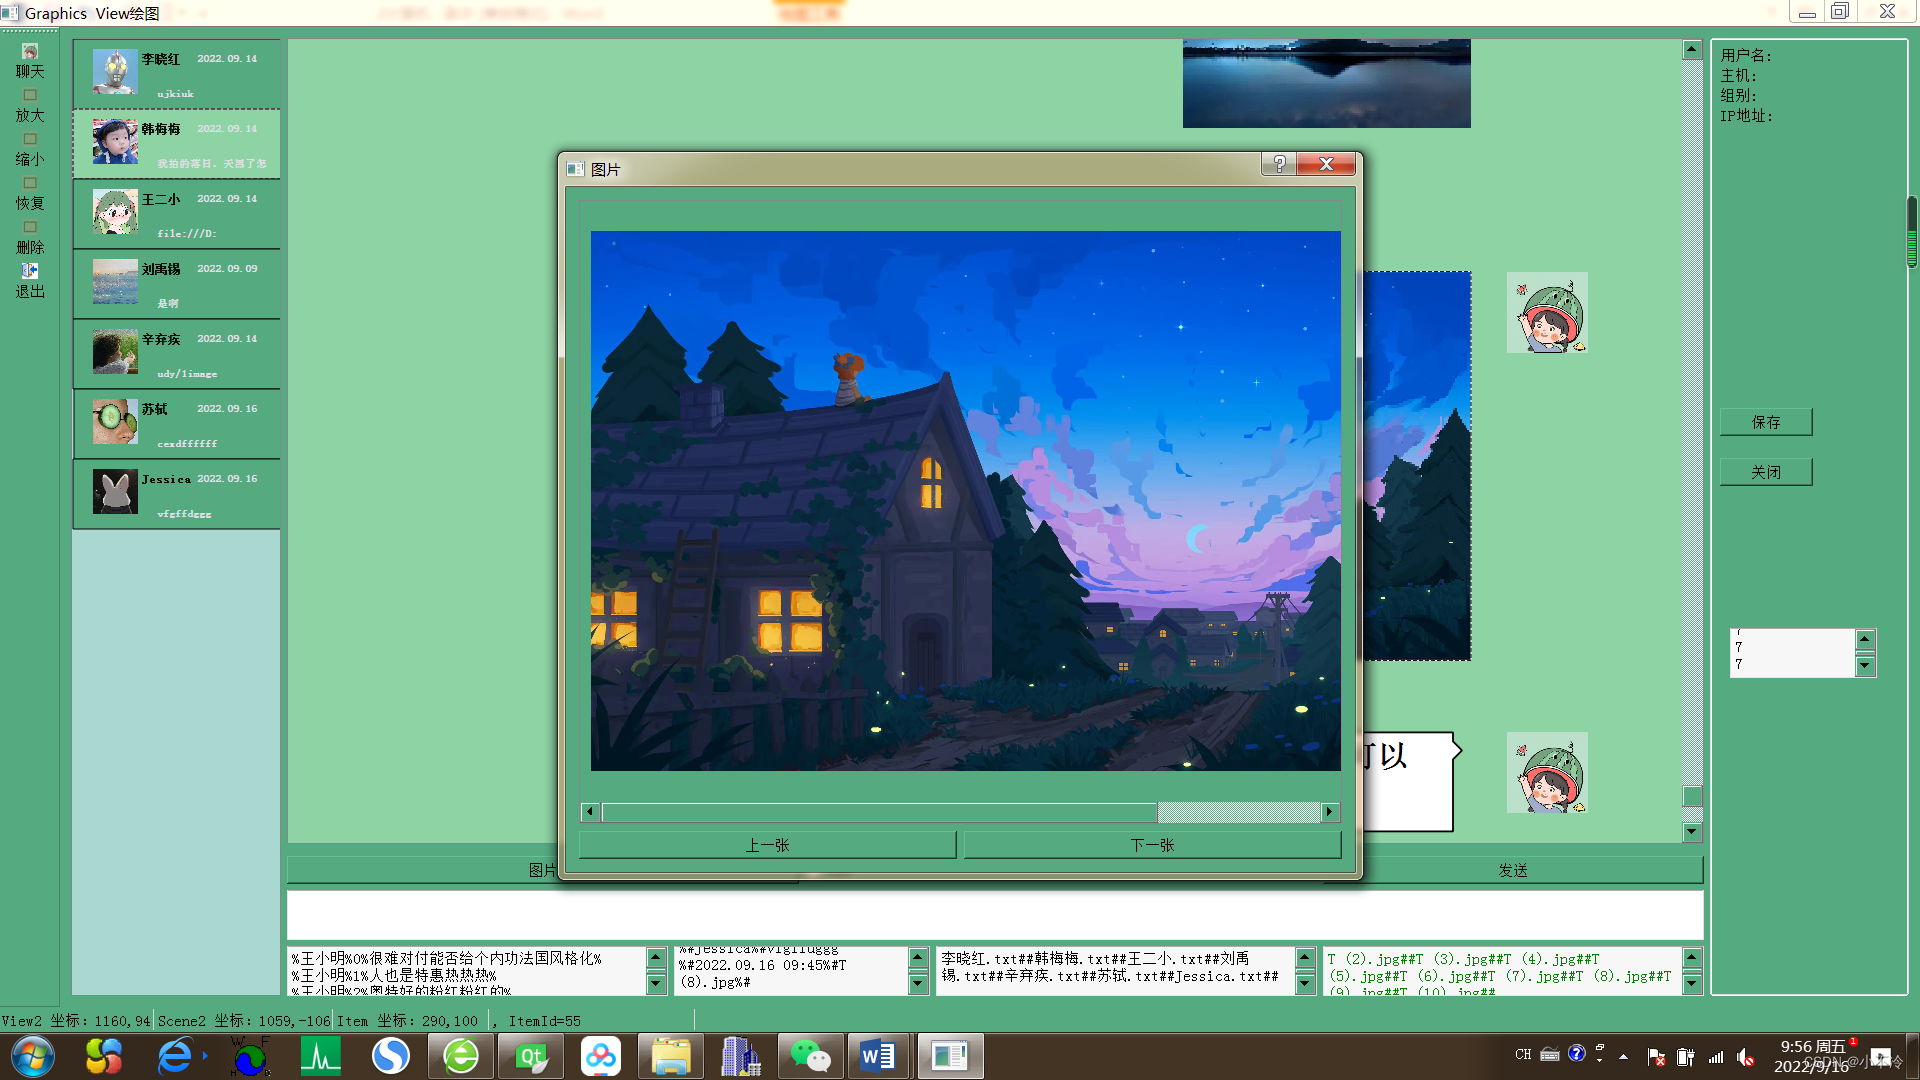Click the 发送 send button
1920x1080 pixels.
(x=1513, y=870)
